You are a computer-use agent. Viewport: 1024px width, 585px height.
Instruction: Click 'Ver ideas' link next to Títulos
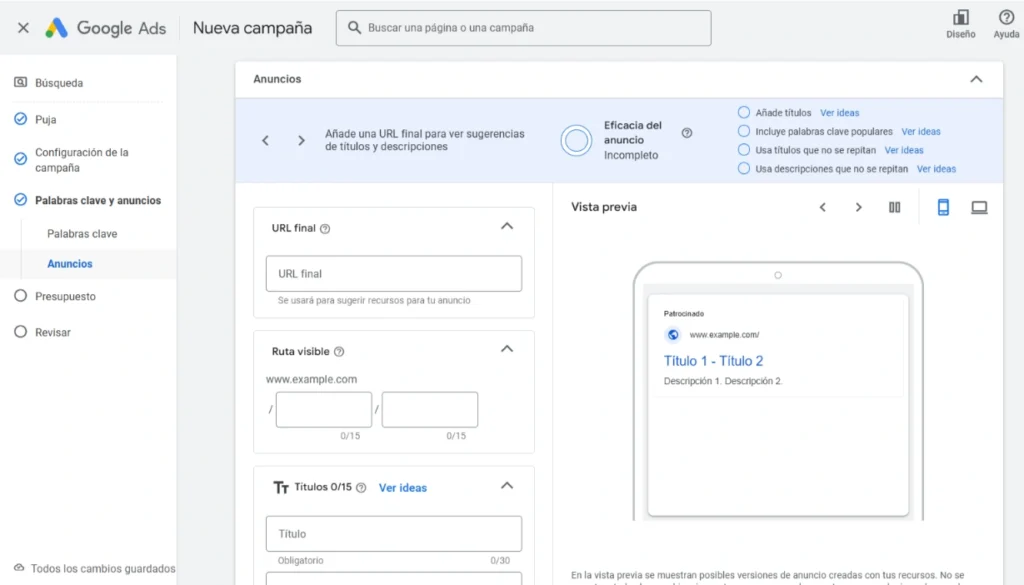click(402, 488)
